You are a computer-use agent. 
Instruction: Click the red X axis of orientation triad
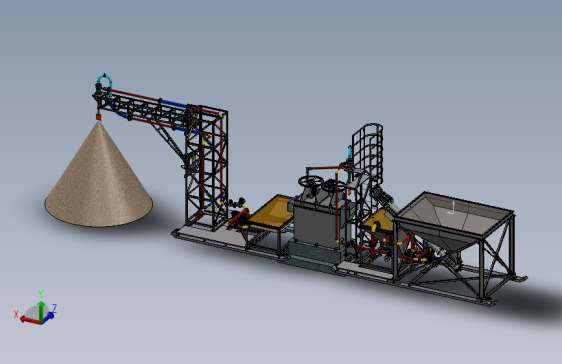[30, 320]
